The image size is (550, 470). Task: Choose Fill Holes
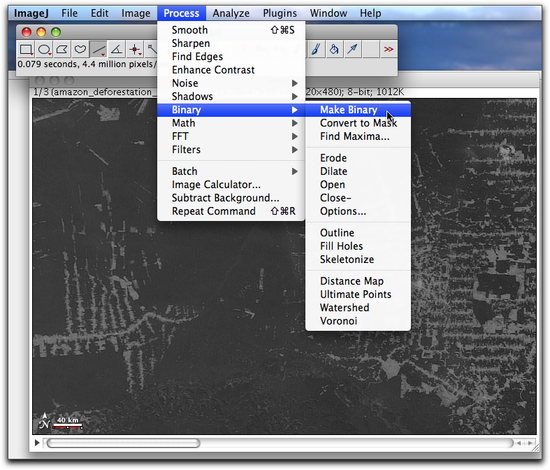(x=358, y=246)
